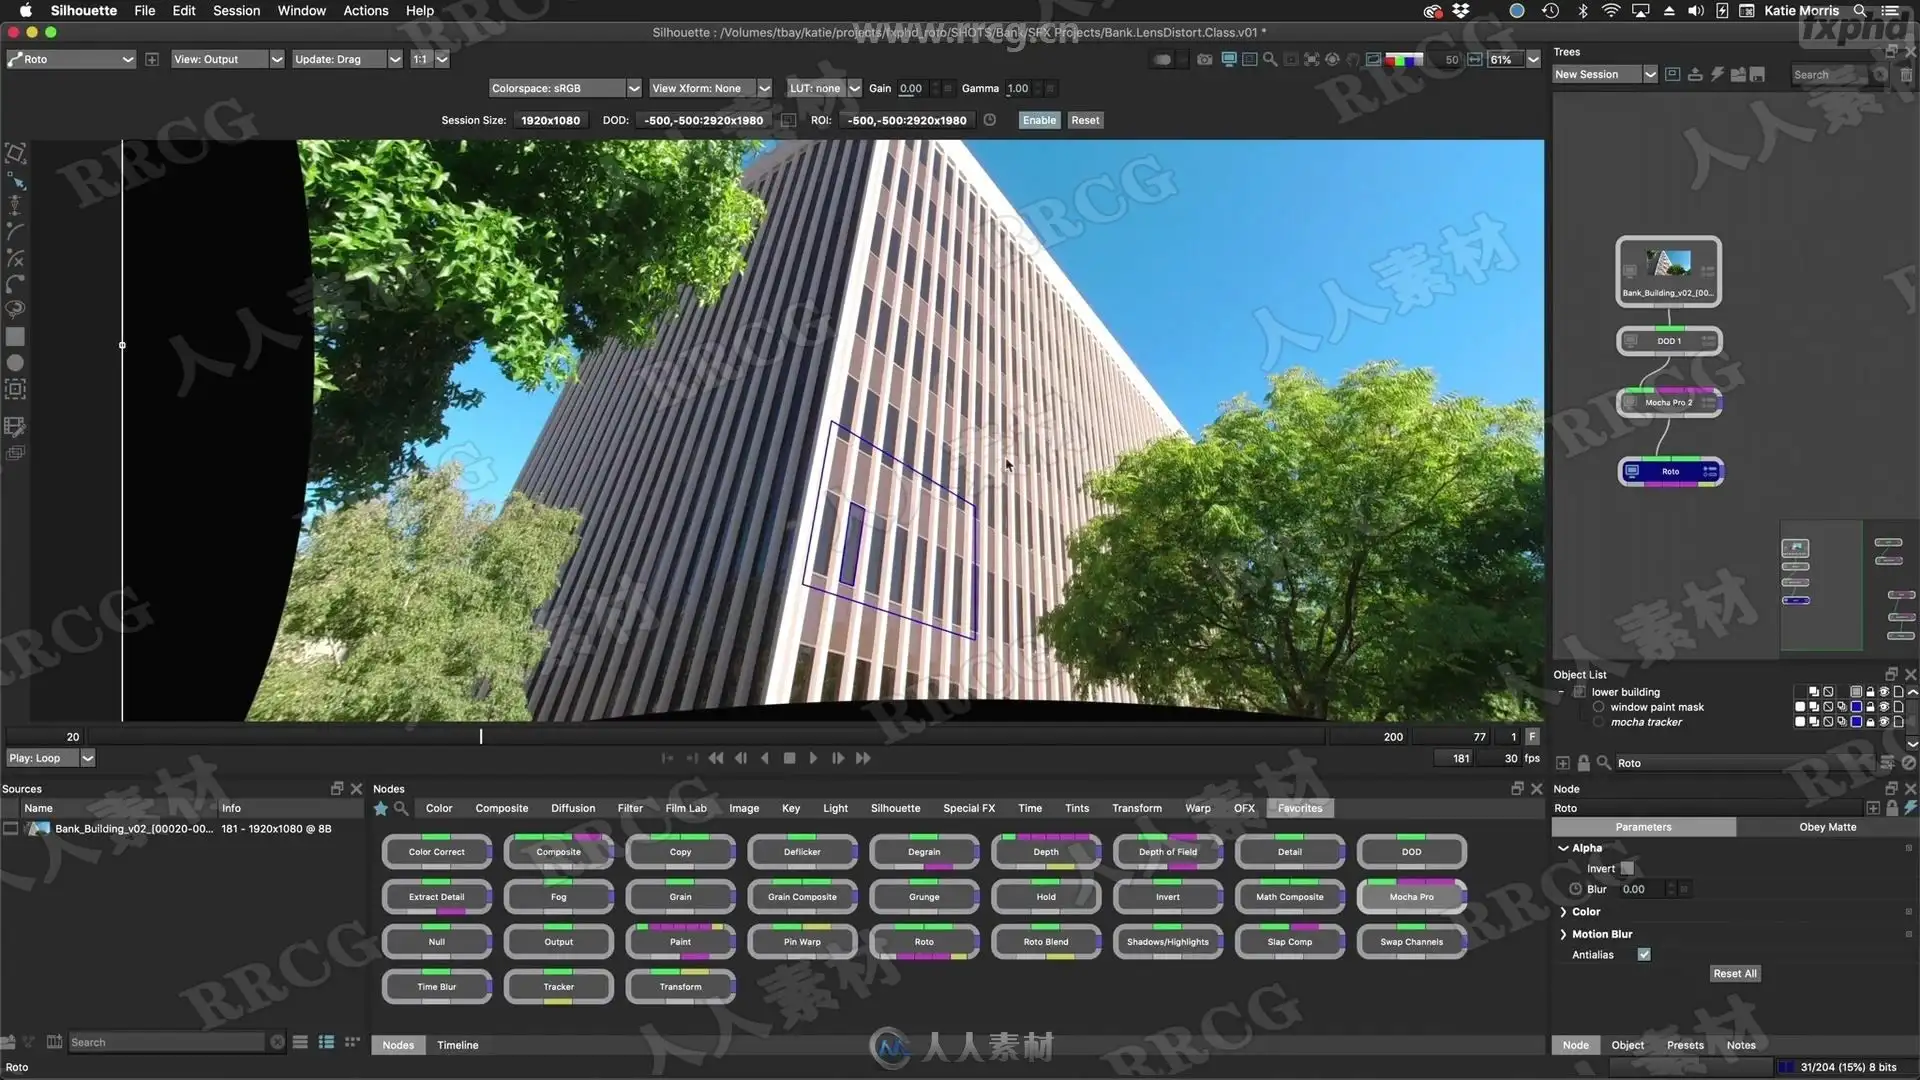
Task: Toggle the Antialias checkbox
Action: [1644, 955]
